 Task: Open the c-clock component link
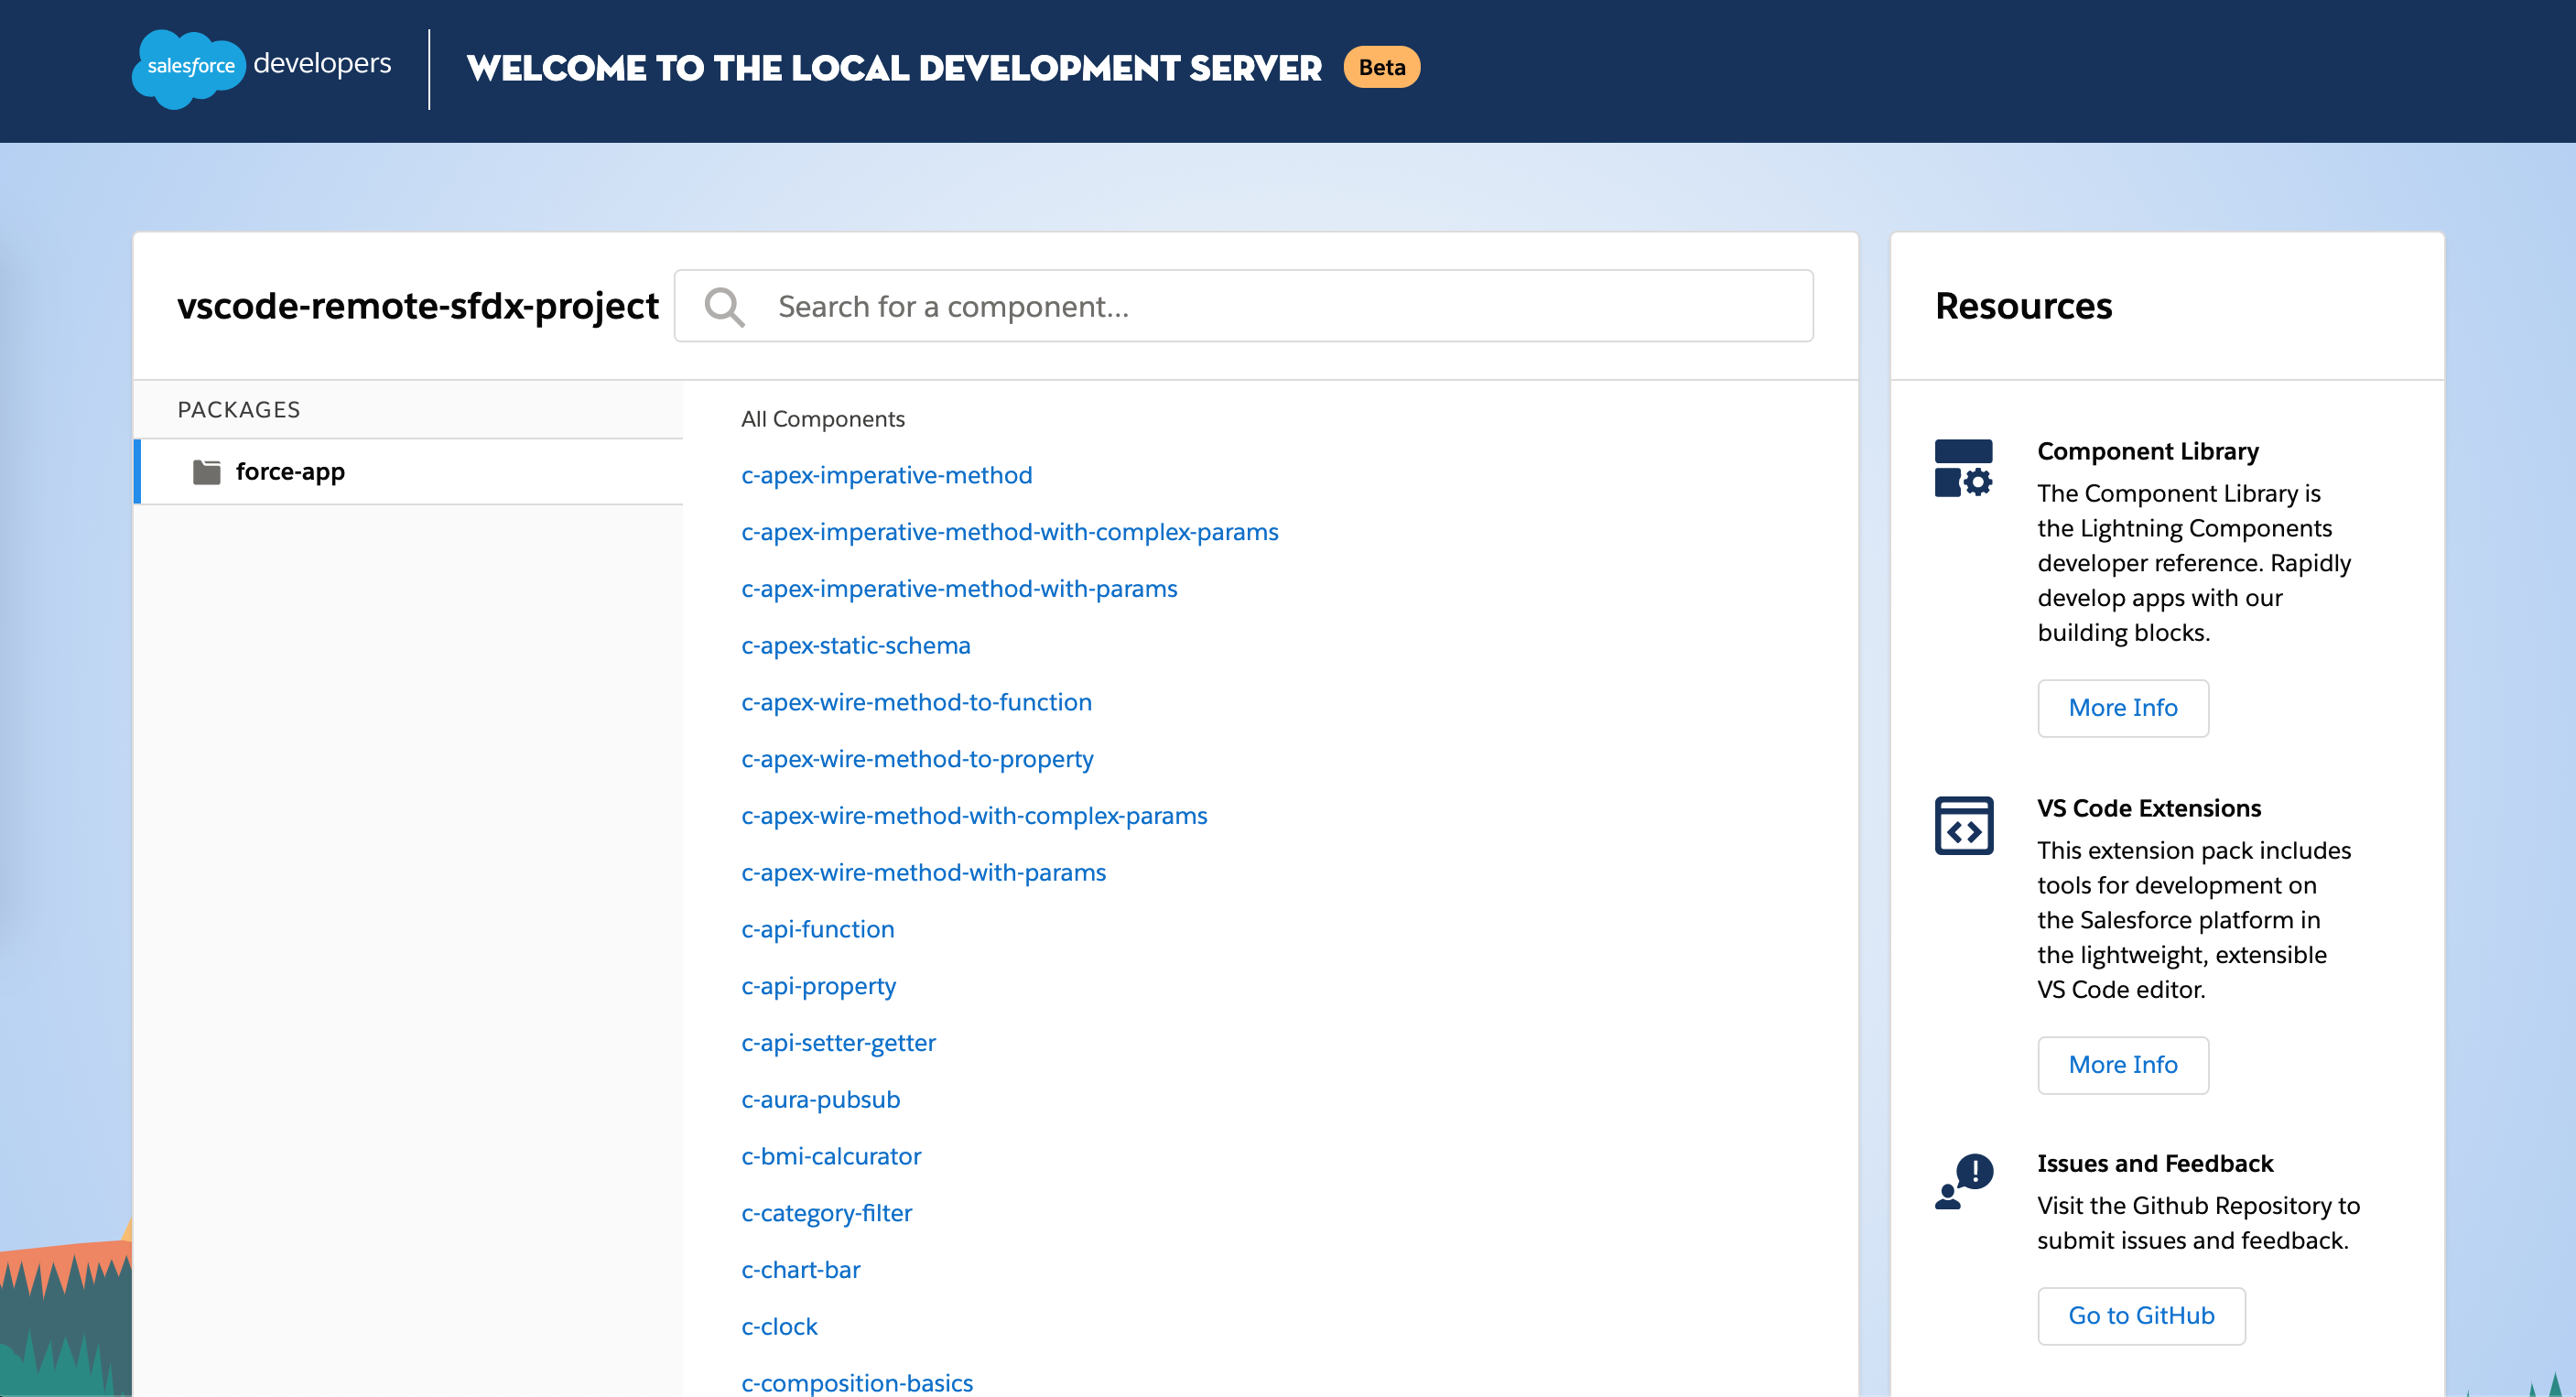click(779, 1327)
